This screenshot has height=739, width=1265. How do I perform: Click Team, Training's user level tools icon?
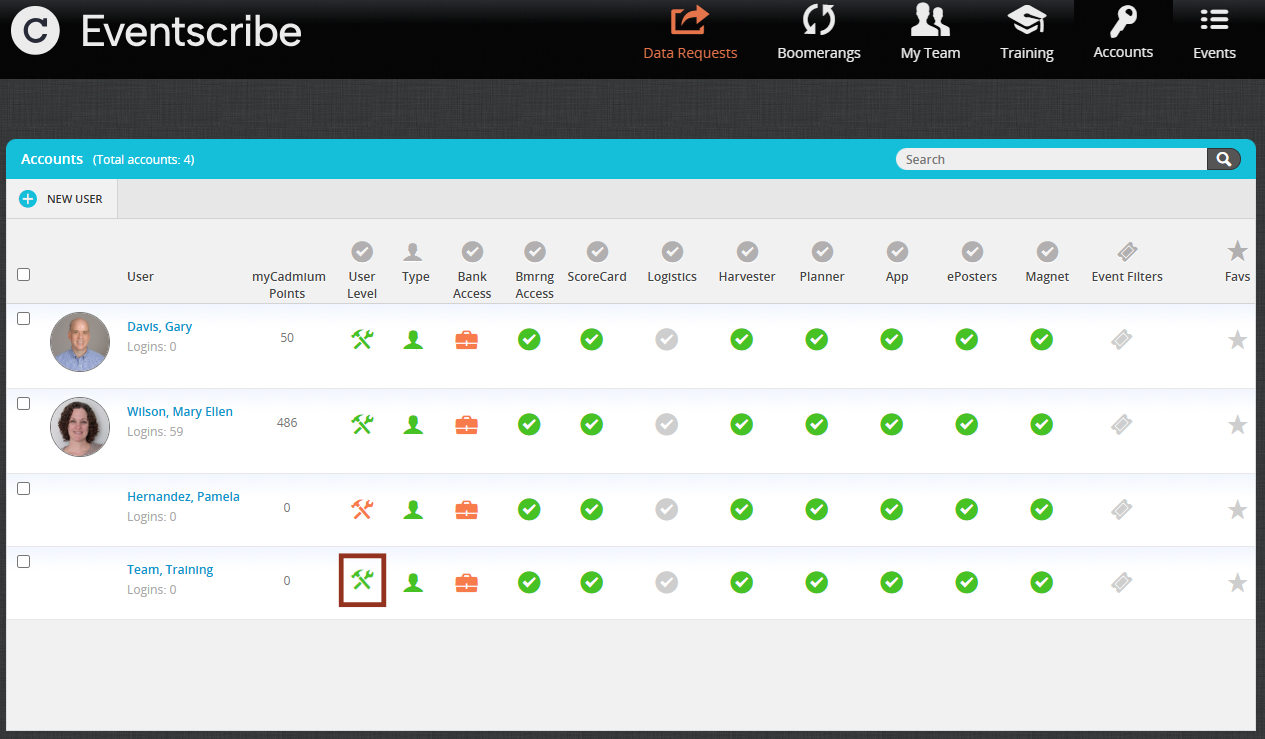point(362,579)
